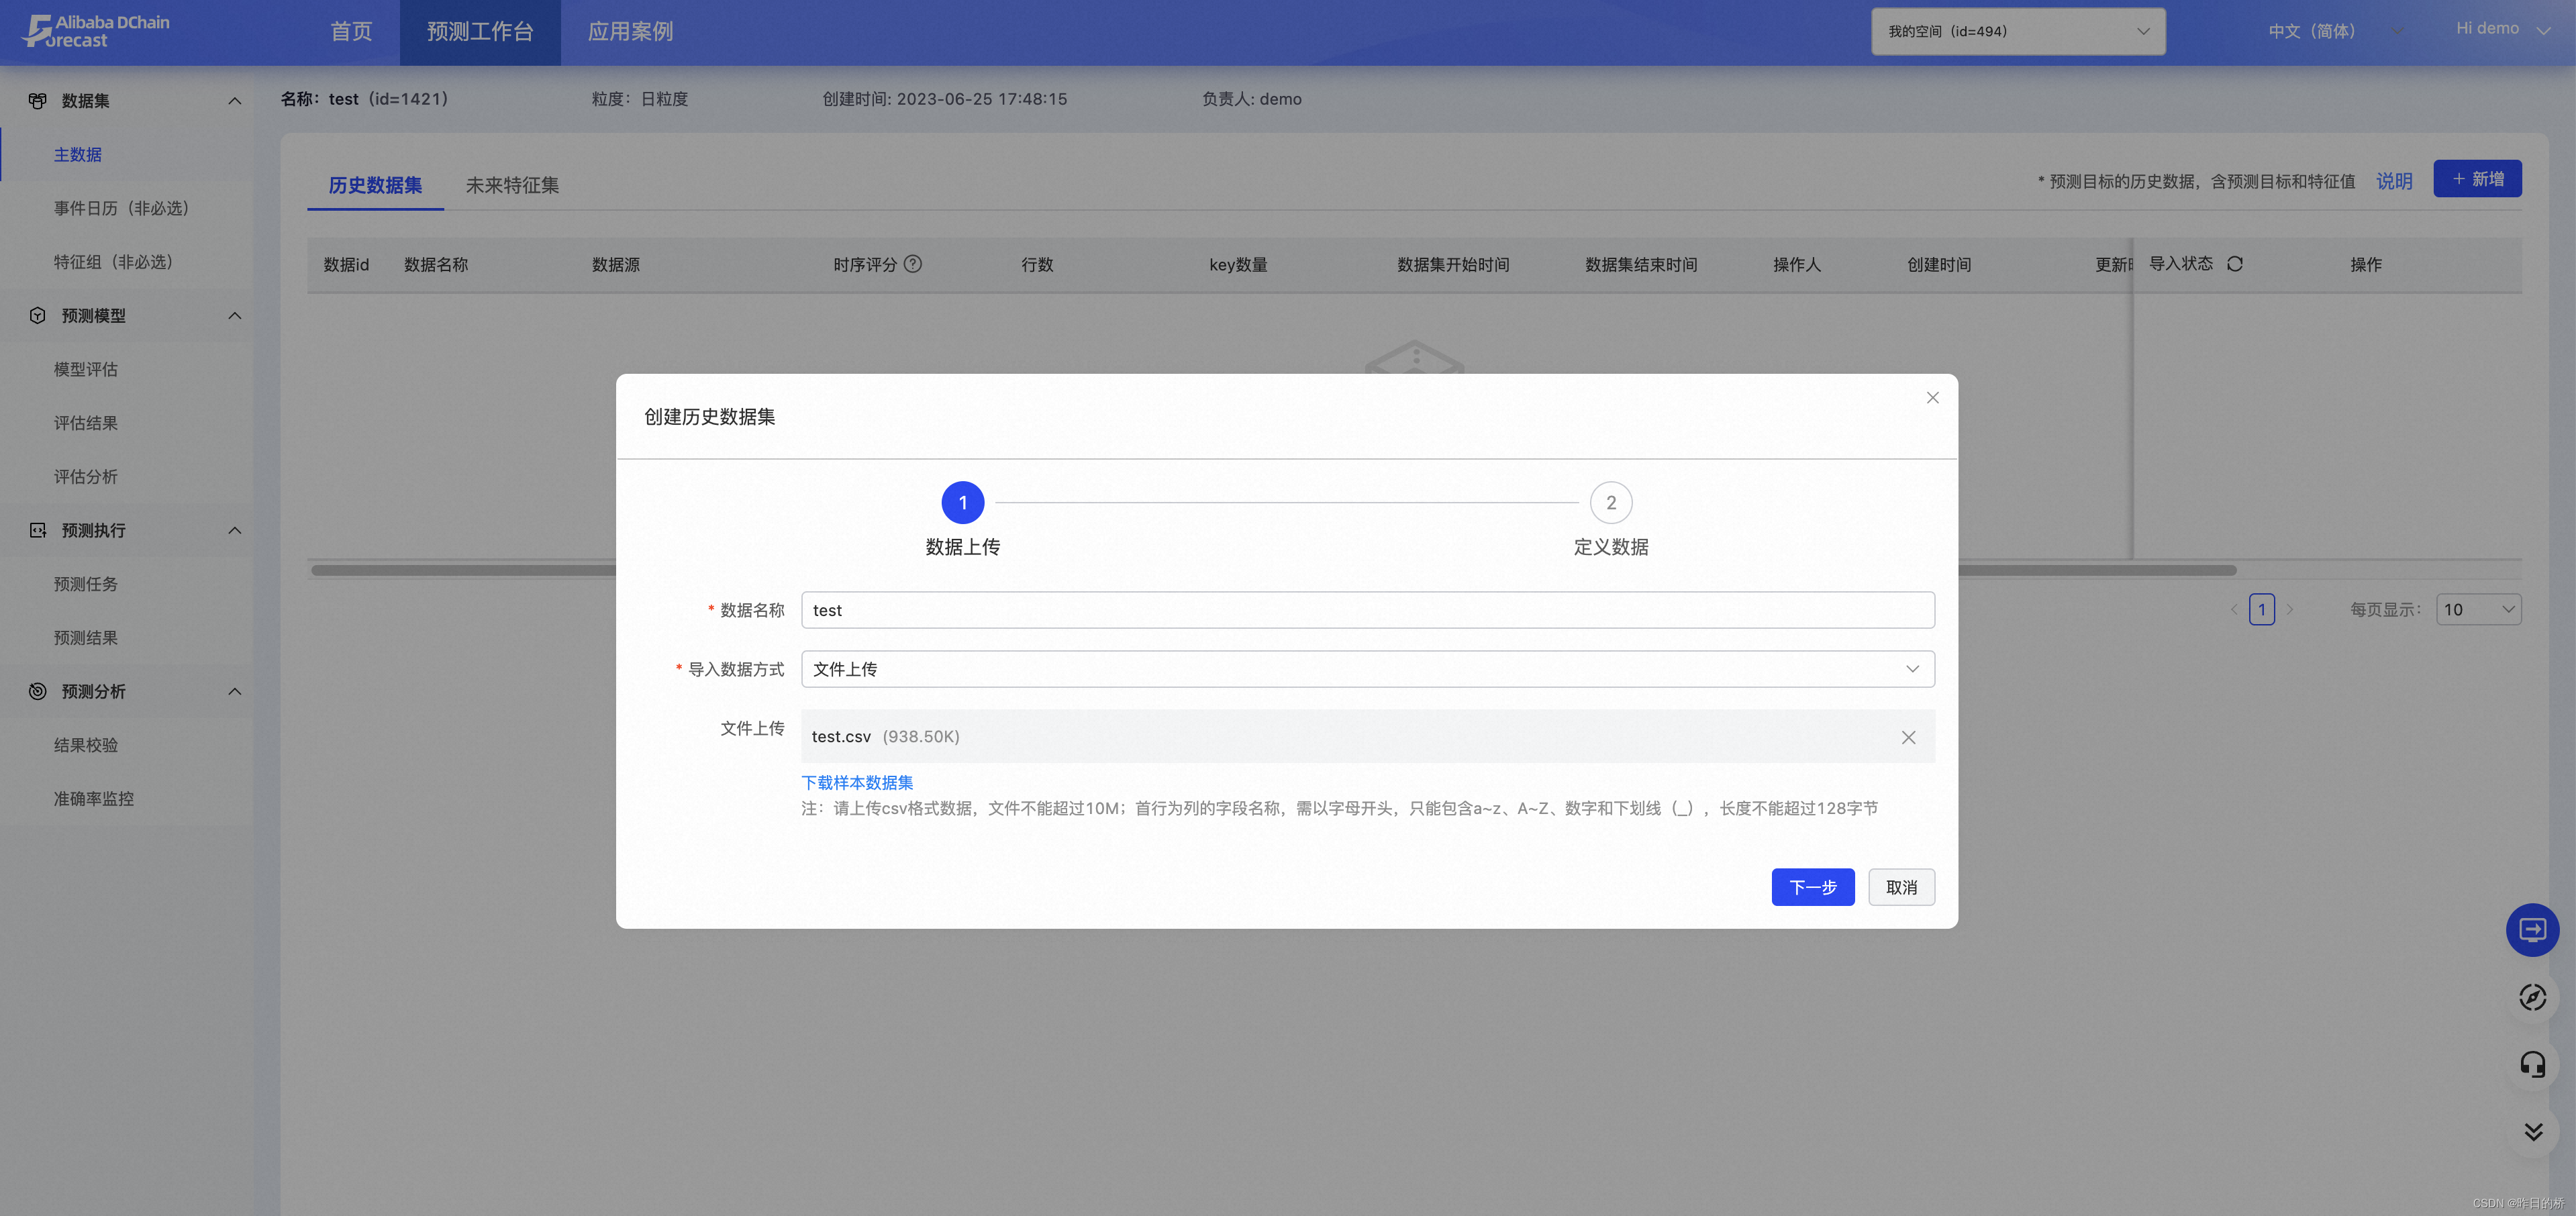This screenshot has width=2576, height=1216.
Task: Click the 数据集开始时间 column header
Action: (1453, 265)
